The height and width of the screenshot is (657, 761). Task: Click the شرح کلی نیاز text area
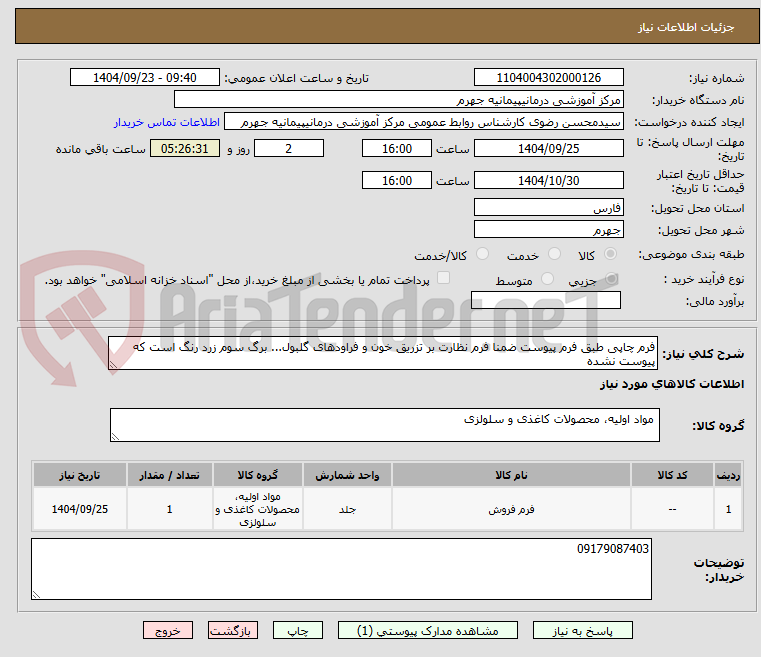(383, 353)
